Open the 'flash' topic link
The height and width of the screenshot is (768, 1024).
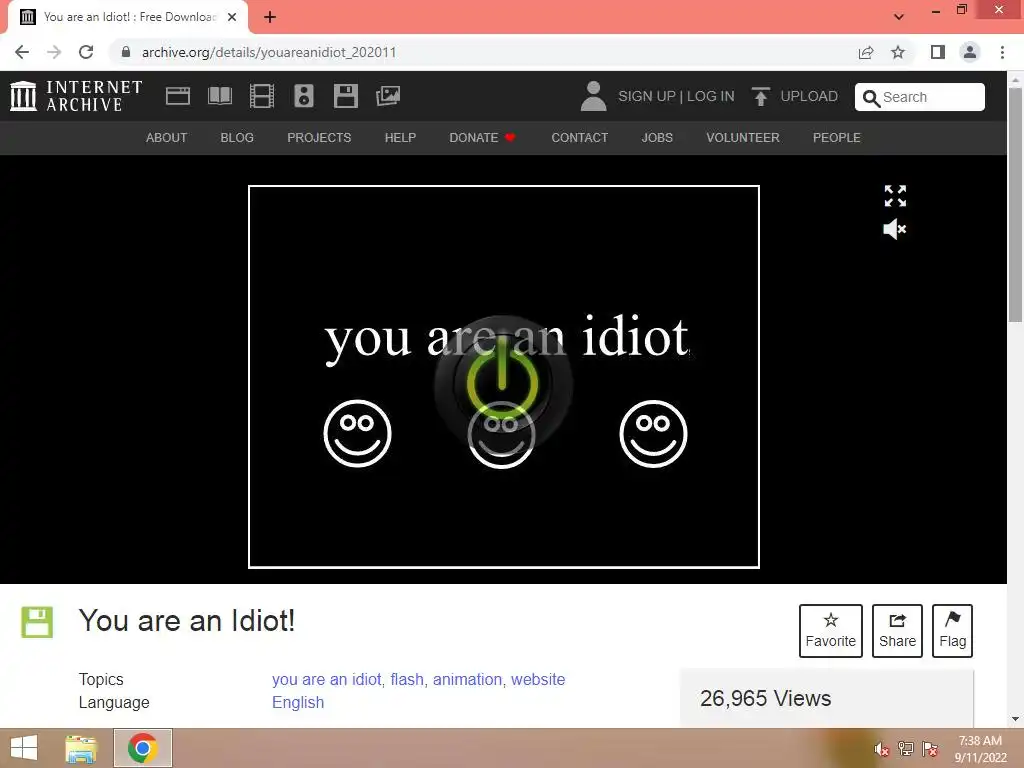[407, 679]
